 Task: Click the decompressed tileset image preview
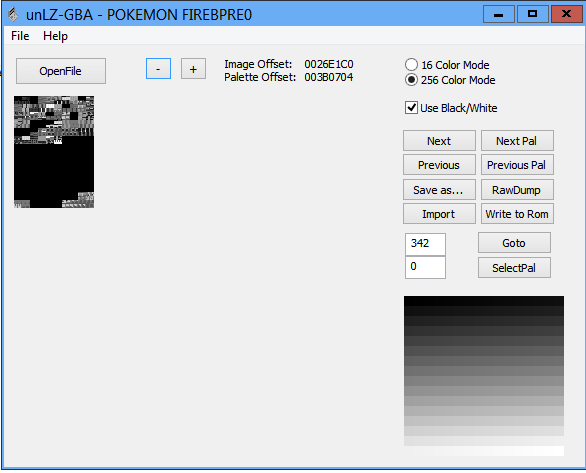click(x=54, y=152)
